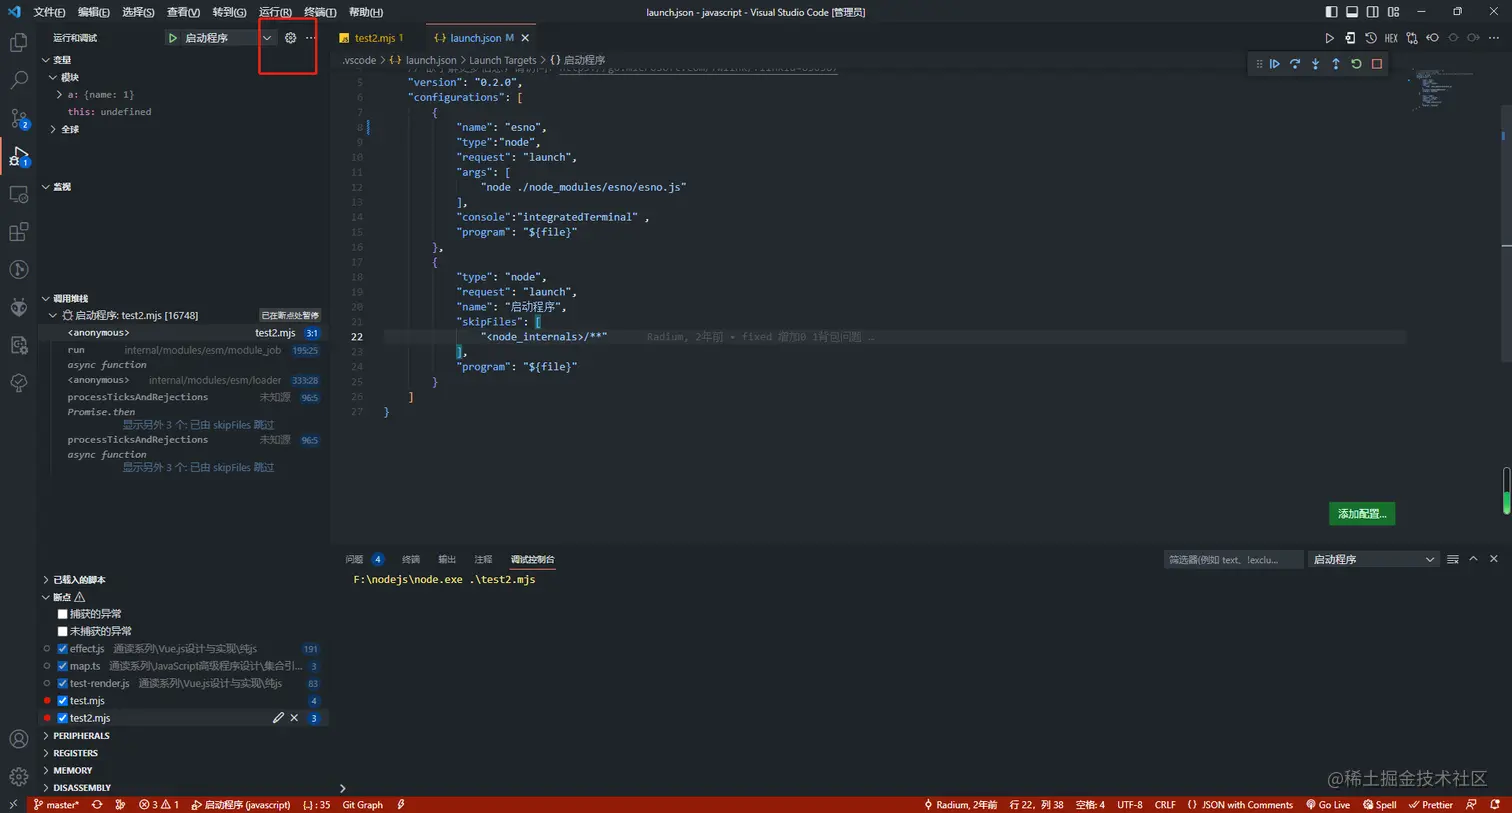The height and width of the screenshot is (813, 1512).
Task: Toggle the bottom panel layout icon
Action: pos(1352,12)
